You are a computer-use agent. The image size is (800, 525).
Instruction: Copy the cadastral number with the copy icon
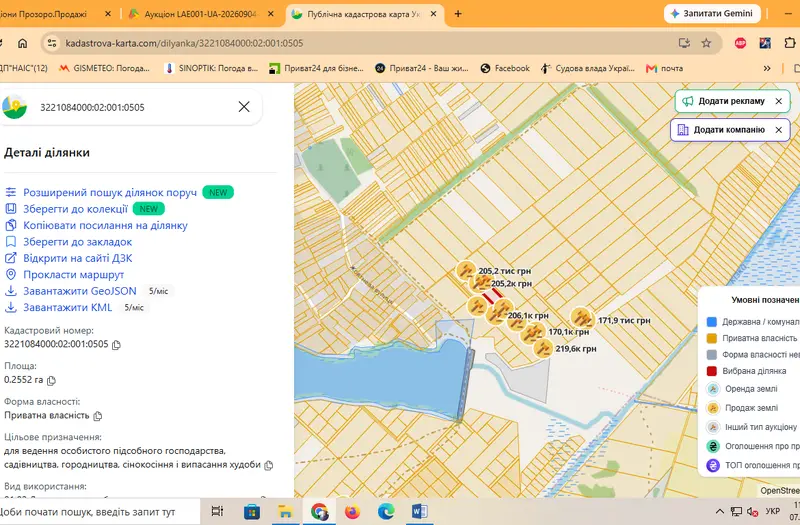point(116,345)
